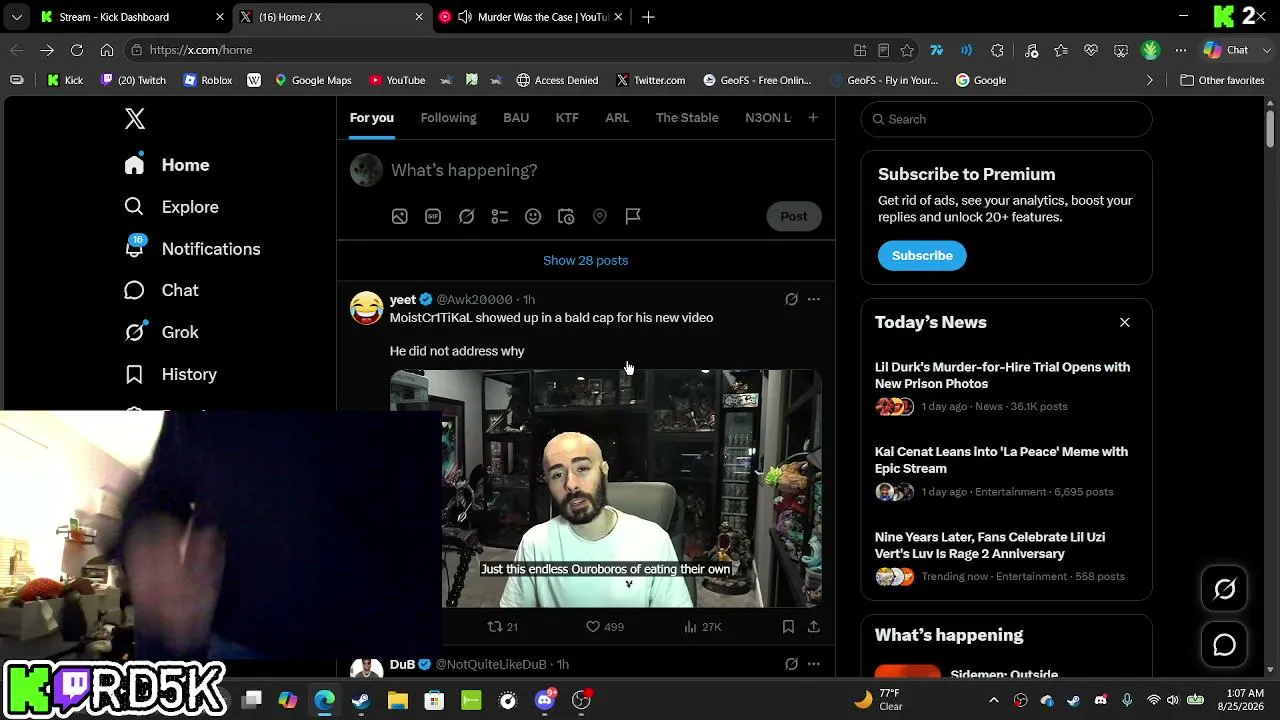This screenshot has height=720, width=1280.
Task: Open Discord from the taskbar
Action: [x=545, y=700]
